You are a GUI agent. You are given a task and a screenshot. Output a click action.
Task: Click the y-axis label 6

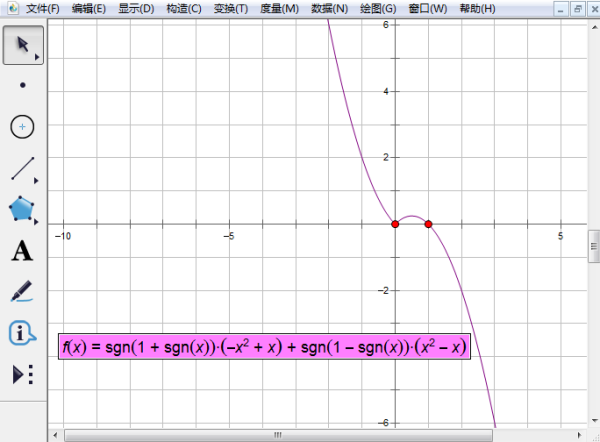(x=385, y=25)
